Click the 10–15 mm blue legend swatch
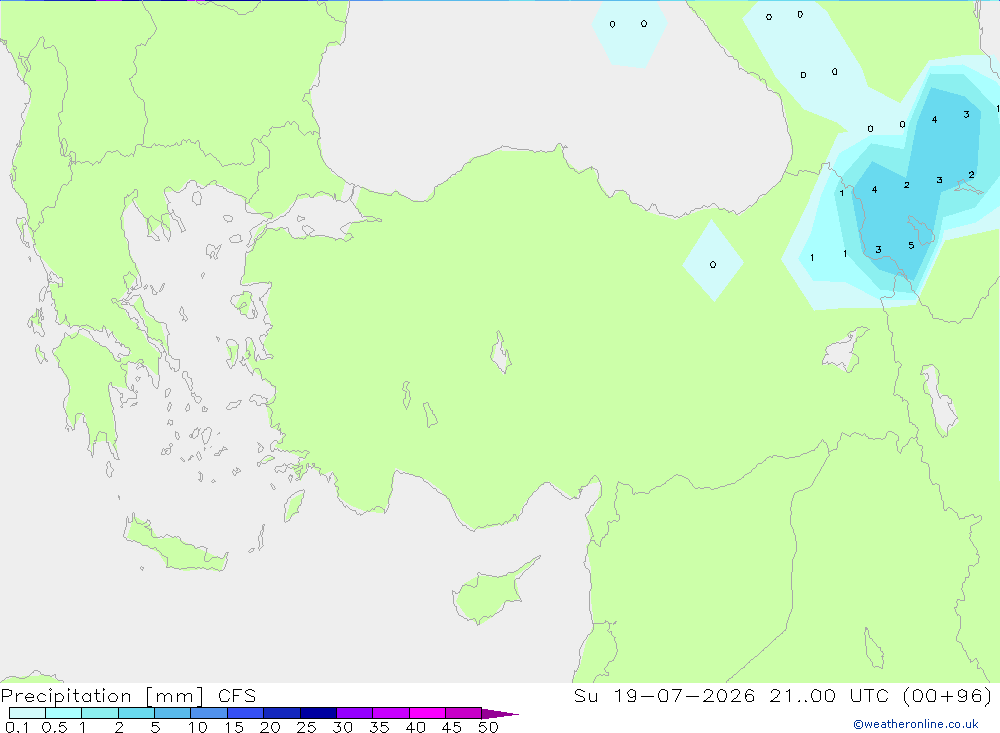Image resolution: width=1000 pixels, height=733 pixels. (x=209, y=713)
